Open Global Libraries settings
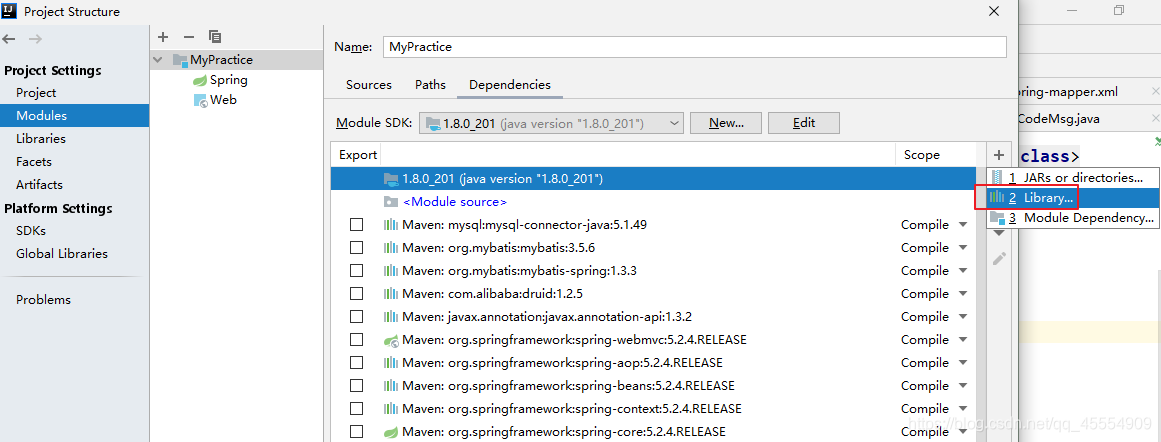 [x=62, y=253]
